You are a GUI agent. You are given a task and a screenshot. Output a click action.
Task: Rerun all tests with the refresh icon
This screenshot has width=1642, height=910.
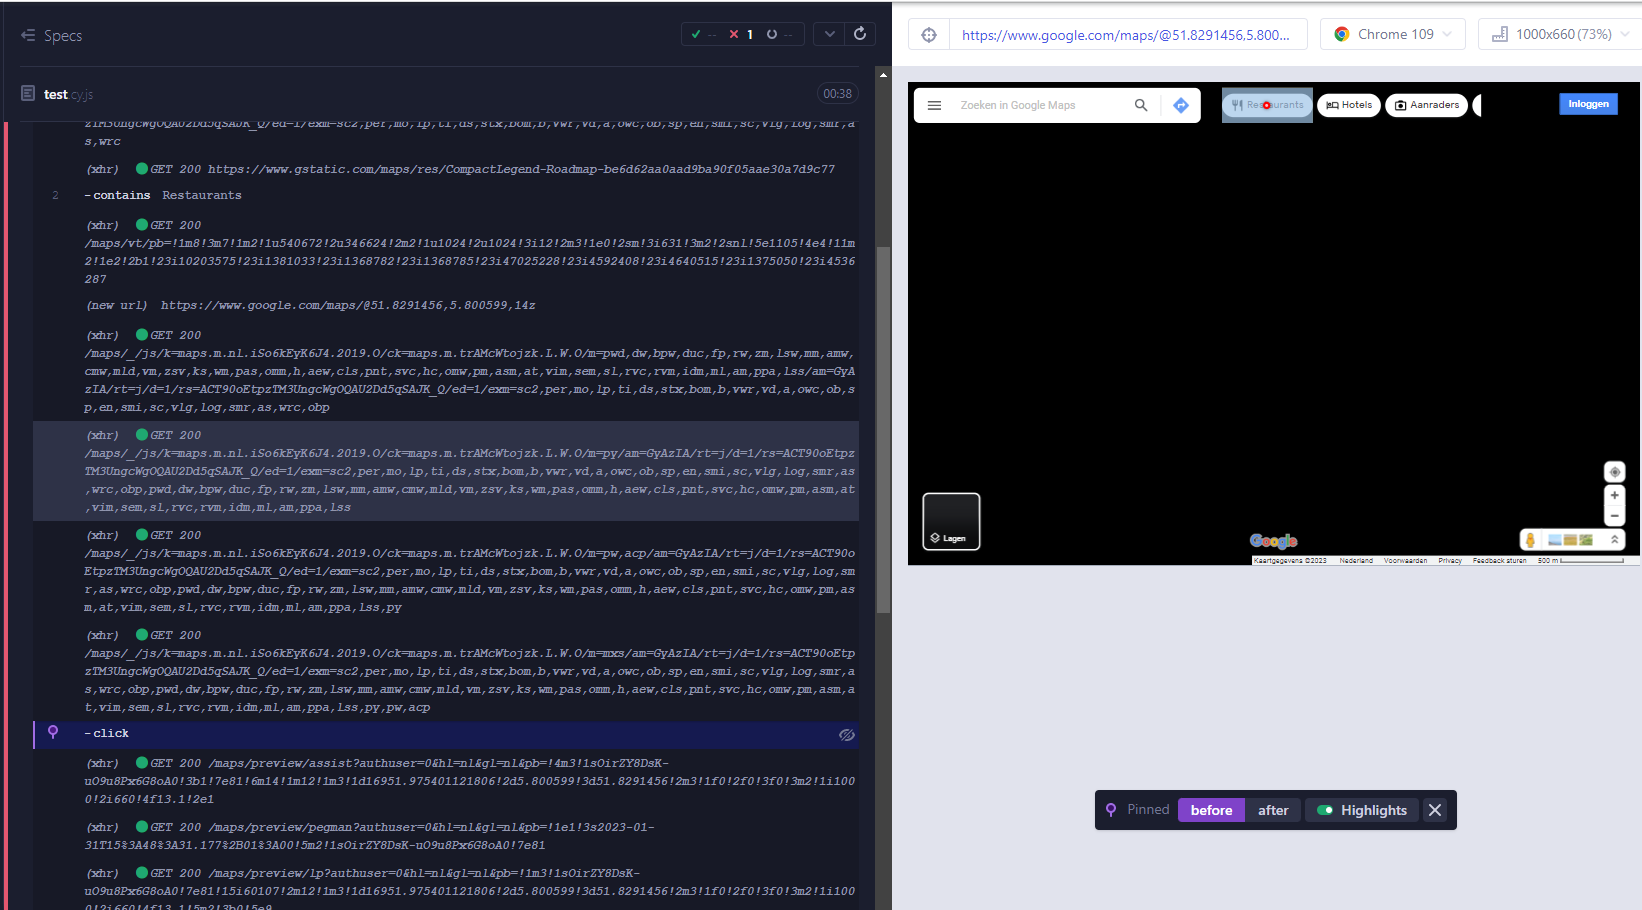tap(860, 33)
